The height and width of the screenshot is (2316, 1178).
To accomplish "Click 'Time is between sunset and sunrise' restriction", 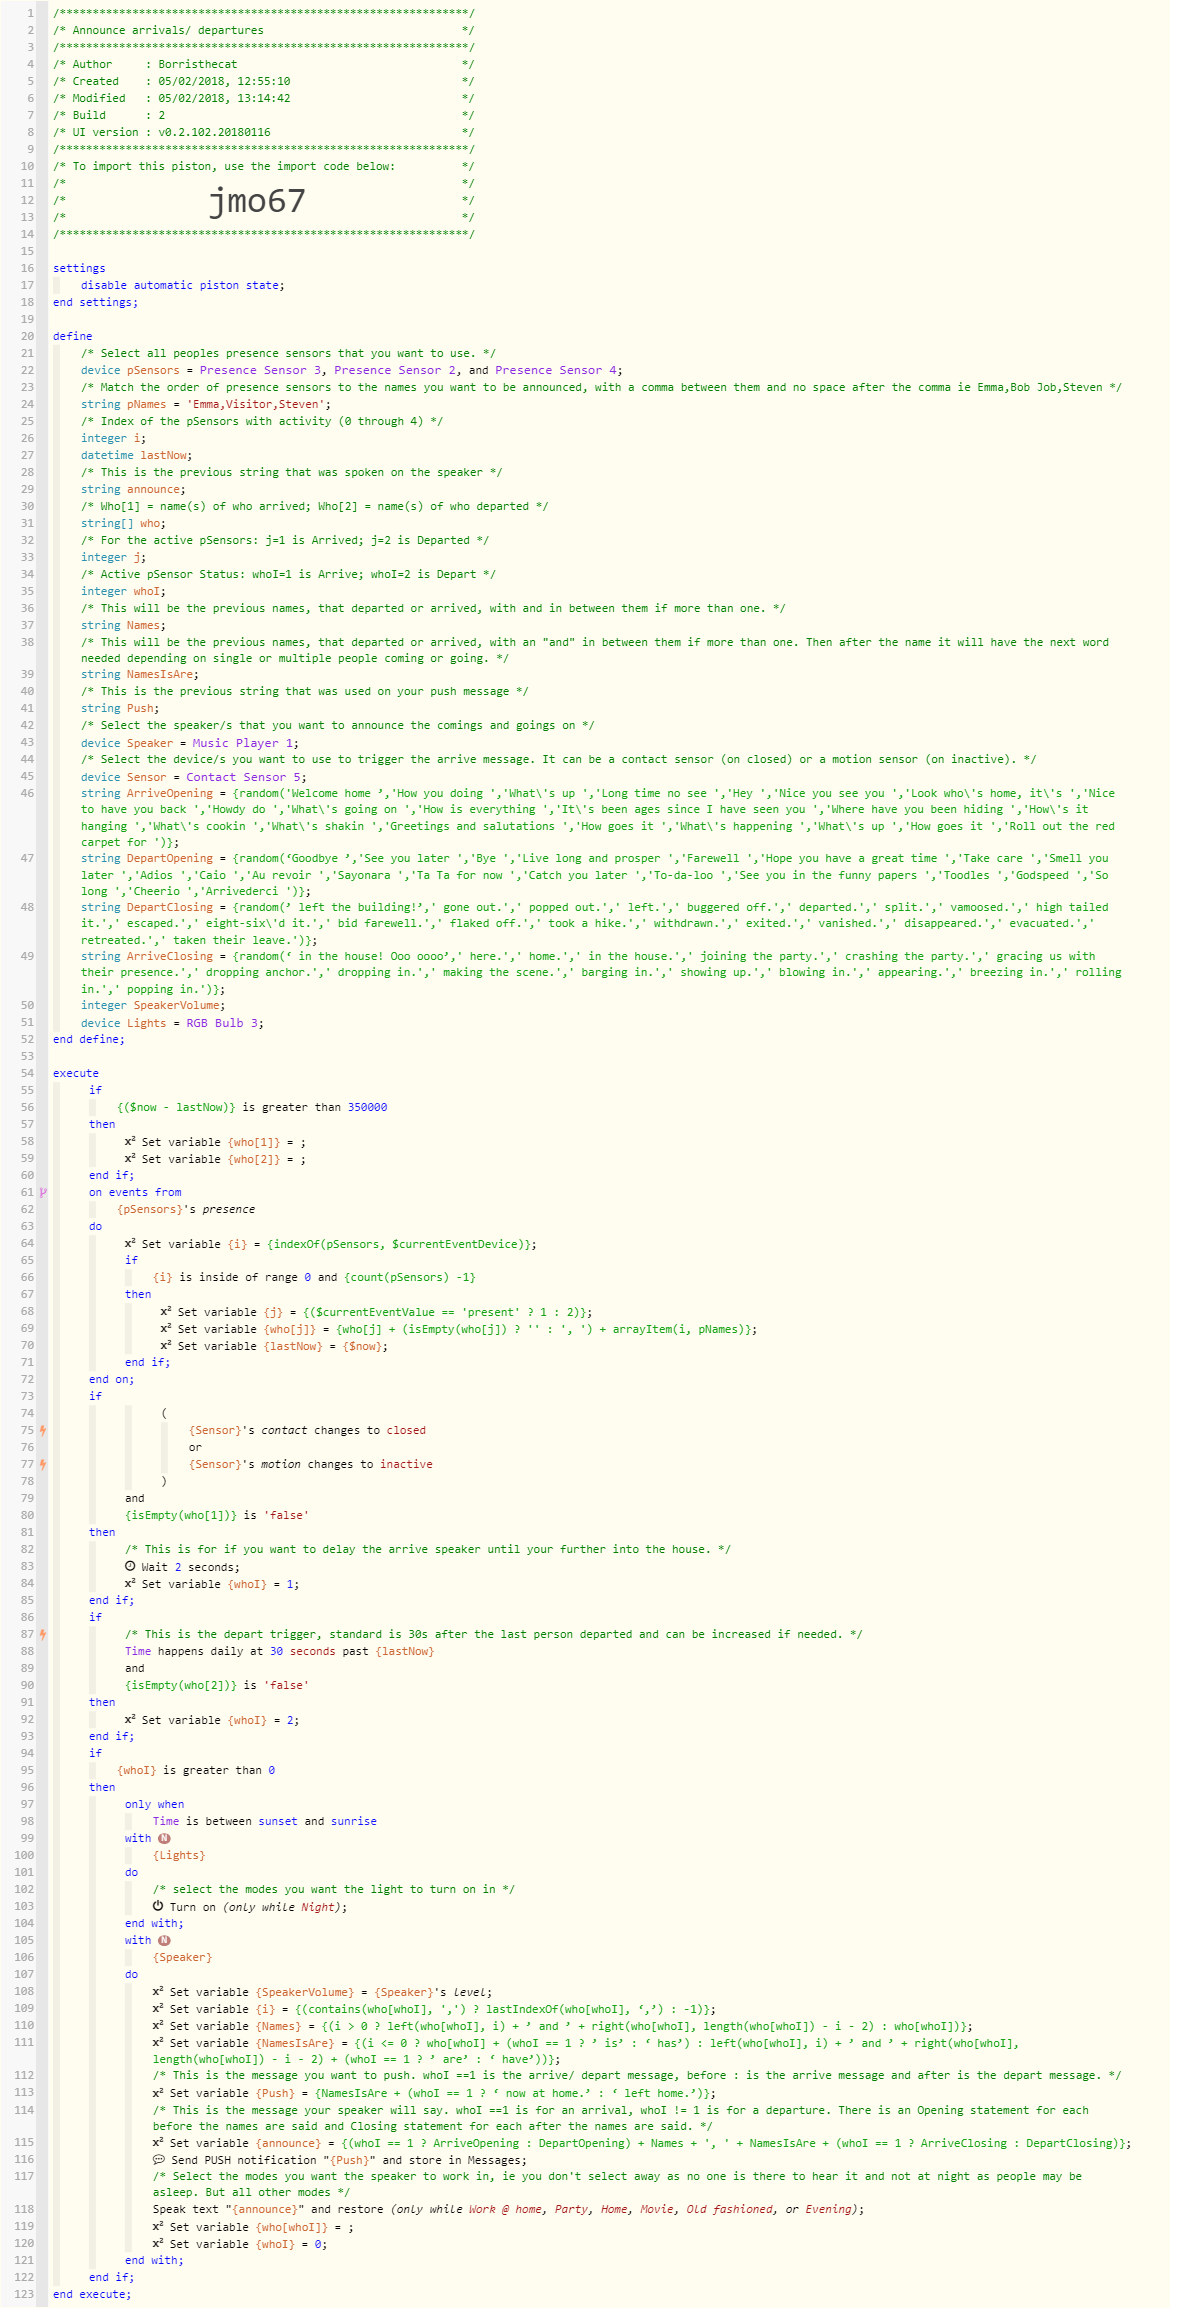I will tap(265, 1821).
